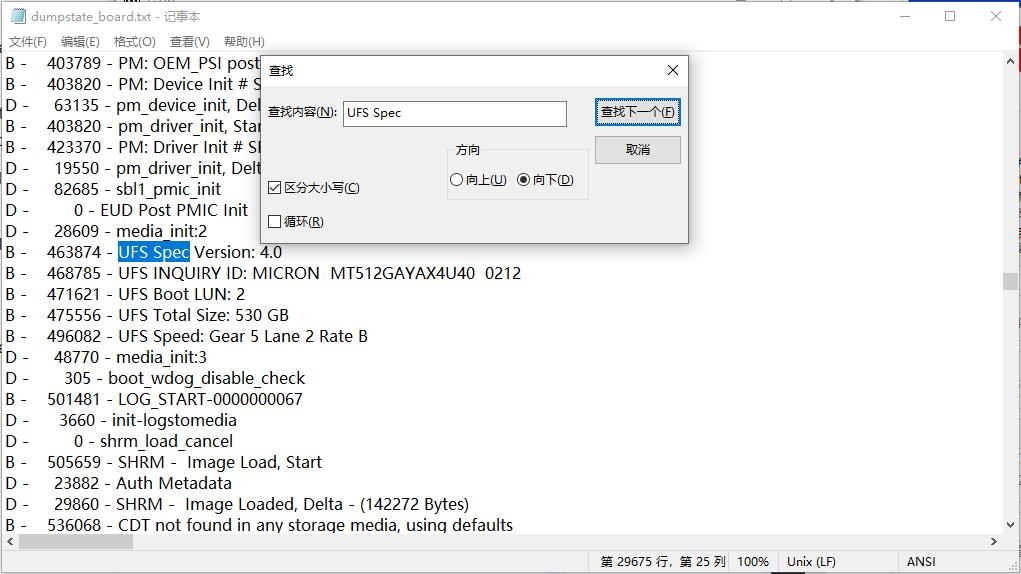Click the vertical scrollbar down arrow
1021x574 pixels.
coord(1010,525)
